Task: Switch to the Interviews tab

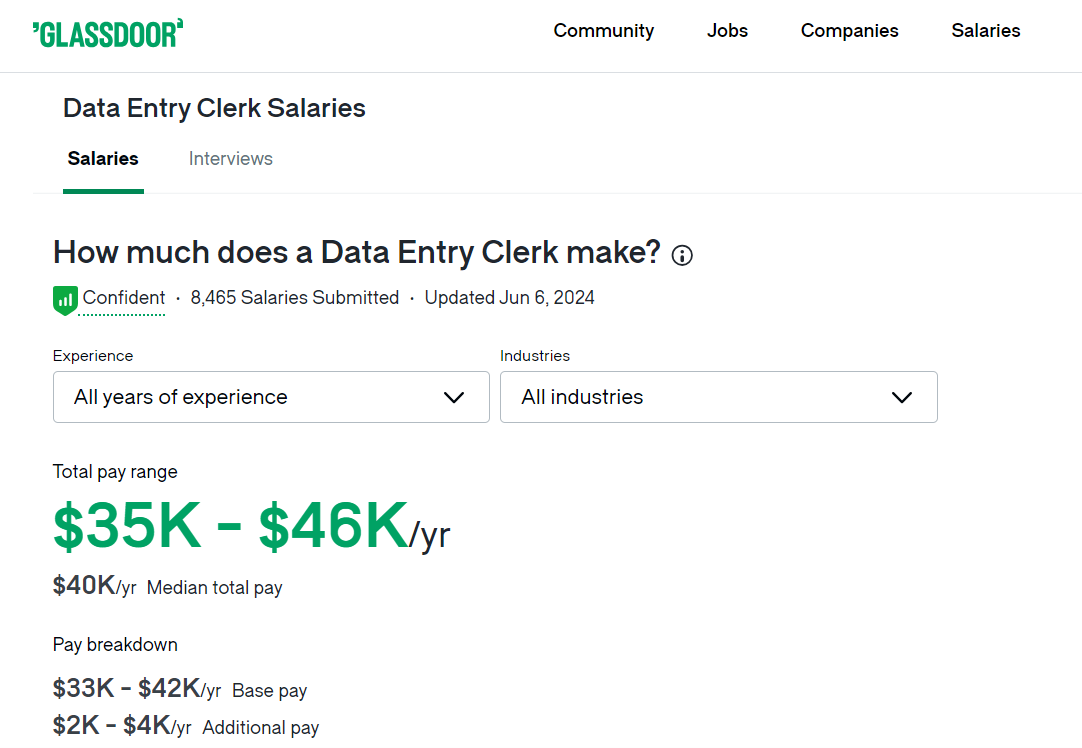Action: 230,159
